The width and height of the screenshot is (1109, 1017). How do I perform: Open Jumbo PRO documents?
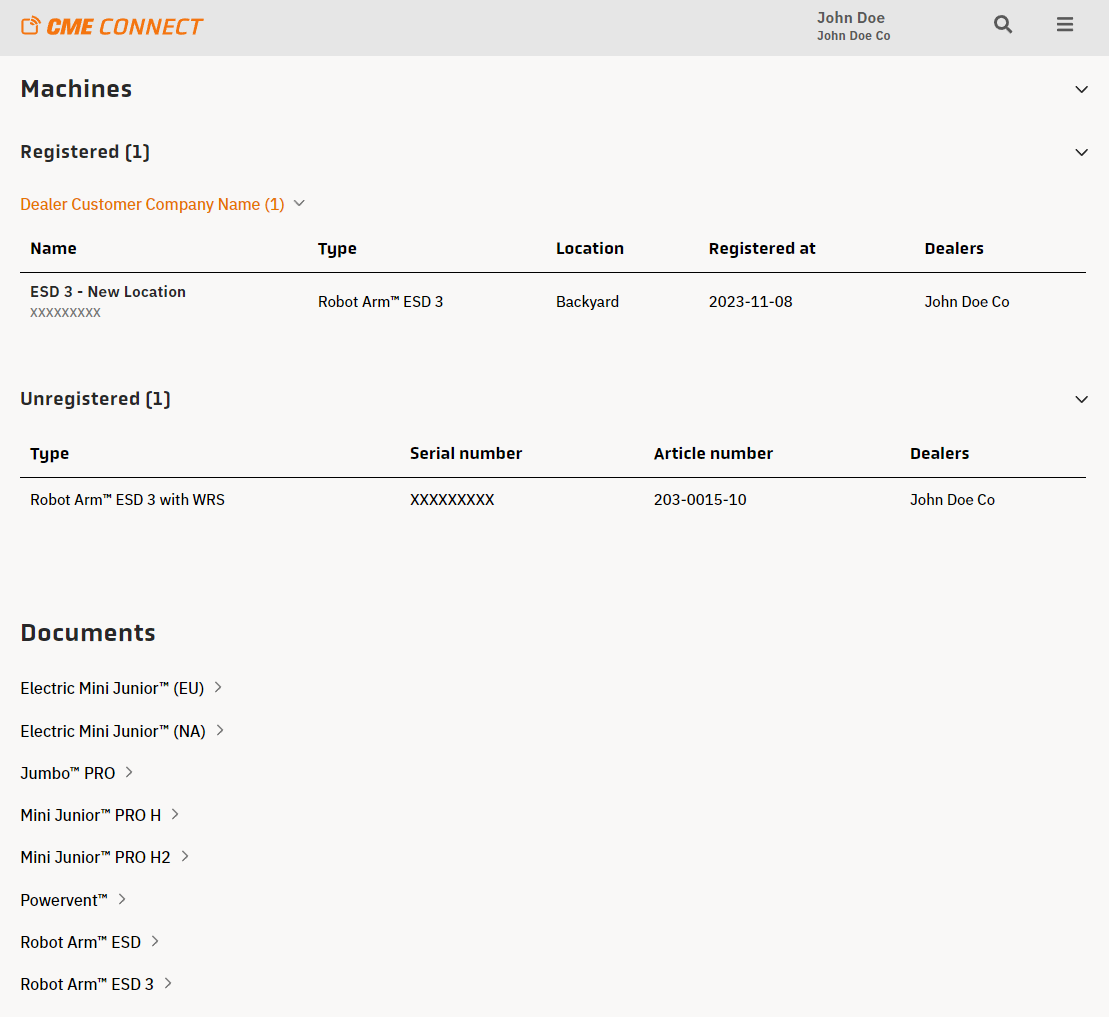pyautogui.click(x=67, y=773)
